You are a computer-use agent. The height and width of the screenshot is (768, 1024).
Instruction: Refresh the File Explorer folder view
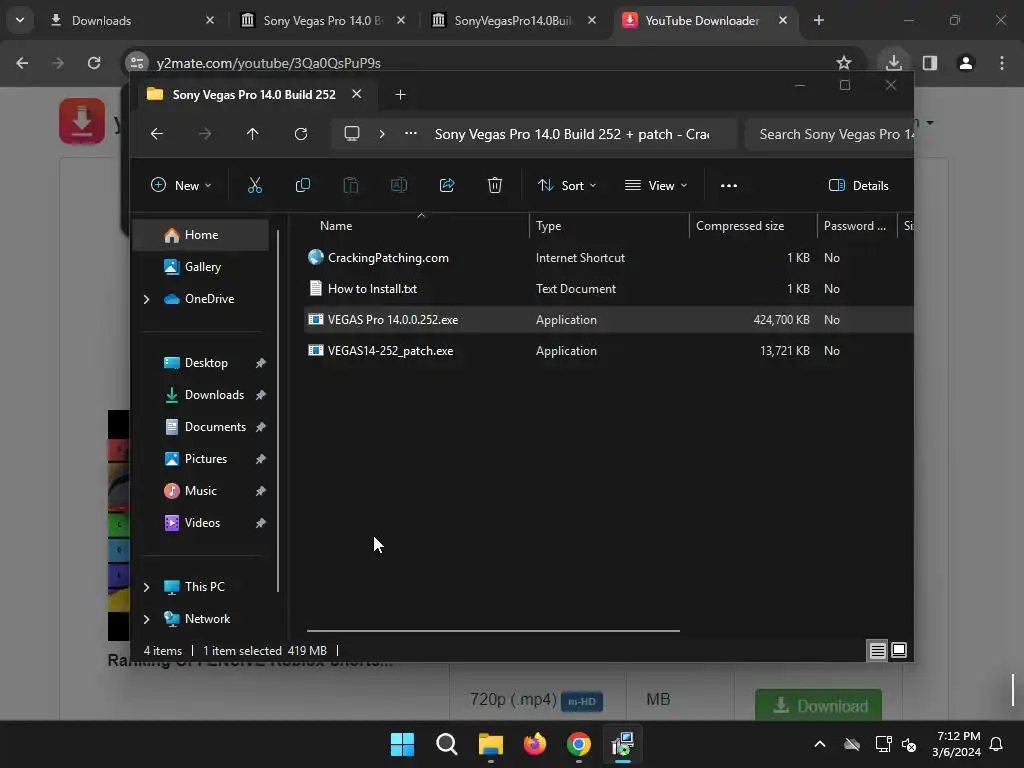[300, 134]
